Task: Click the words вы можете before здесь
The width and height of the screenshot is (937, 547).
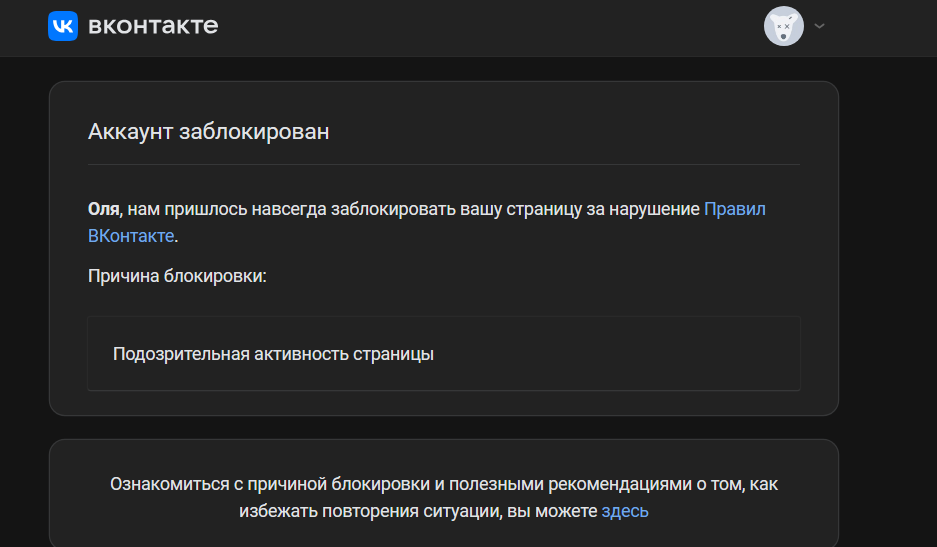Action: coord(552,511)
